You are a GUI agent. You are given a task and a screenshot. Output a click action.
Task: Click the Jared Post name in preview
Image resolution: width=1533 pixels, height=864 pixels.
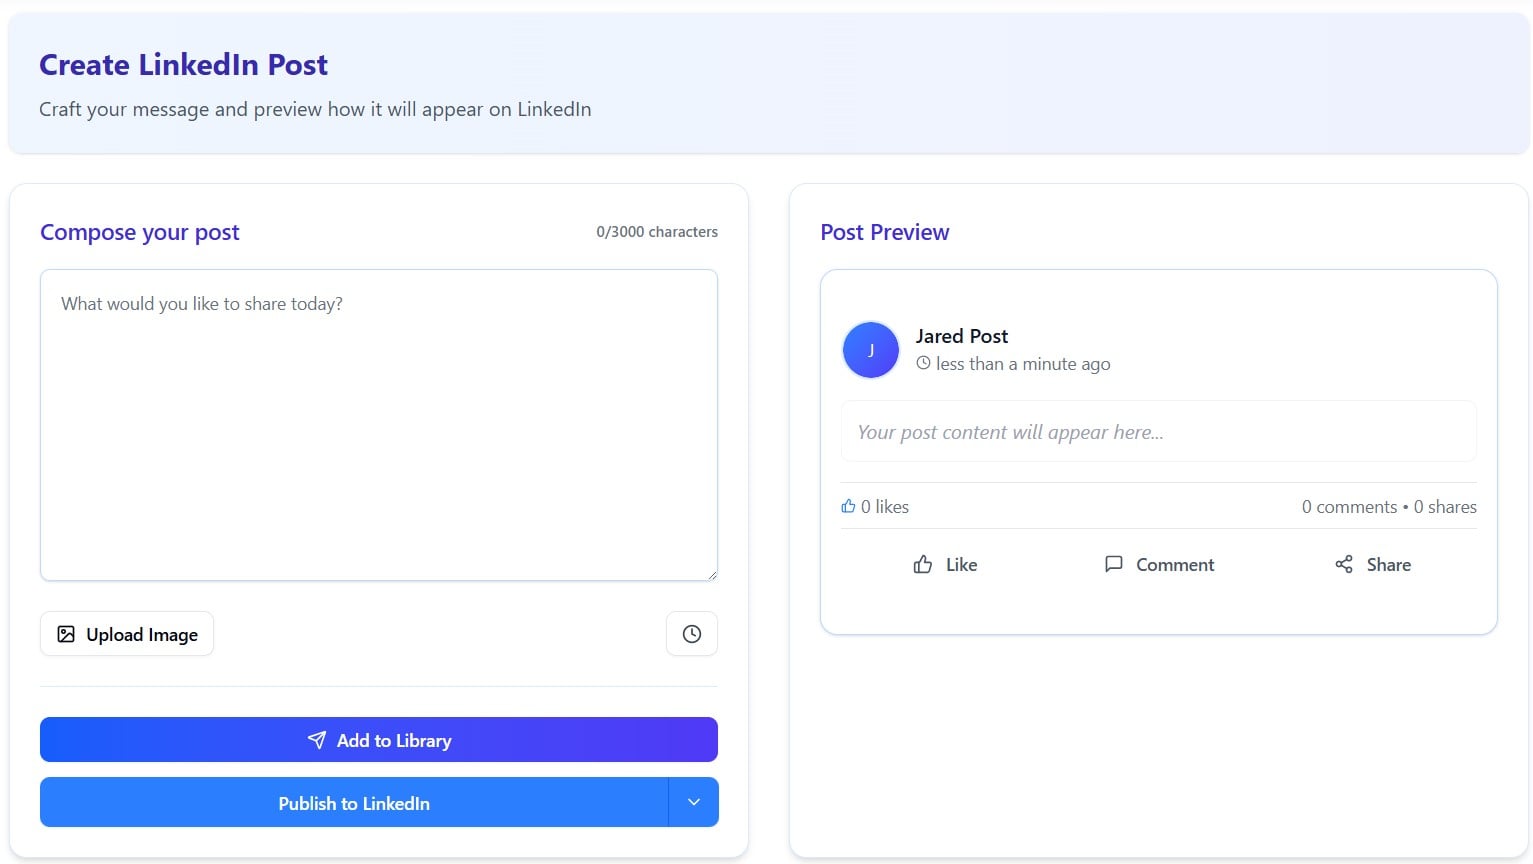point(962,336)
